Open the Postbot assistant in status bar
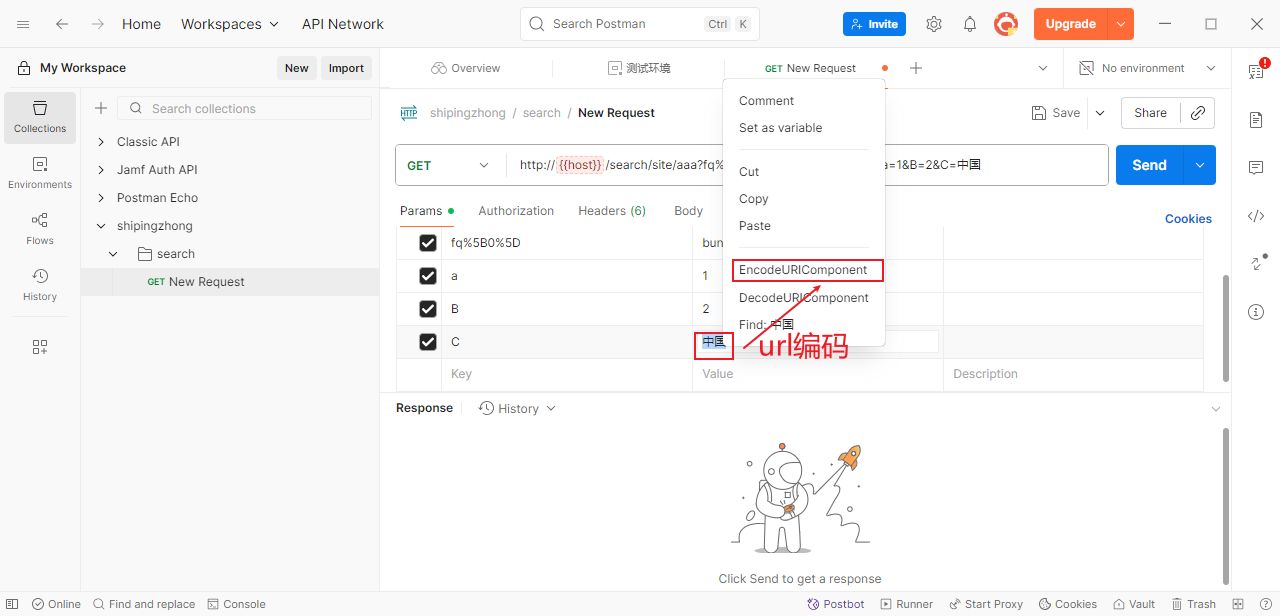Viewport: 1280px width, 616px height. (x=836, y=604)
